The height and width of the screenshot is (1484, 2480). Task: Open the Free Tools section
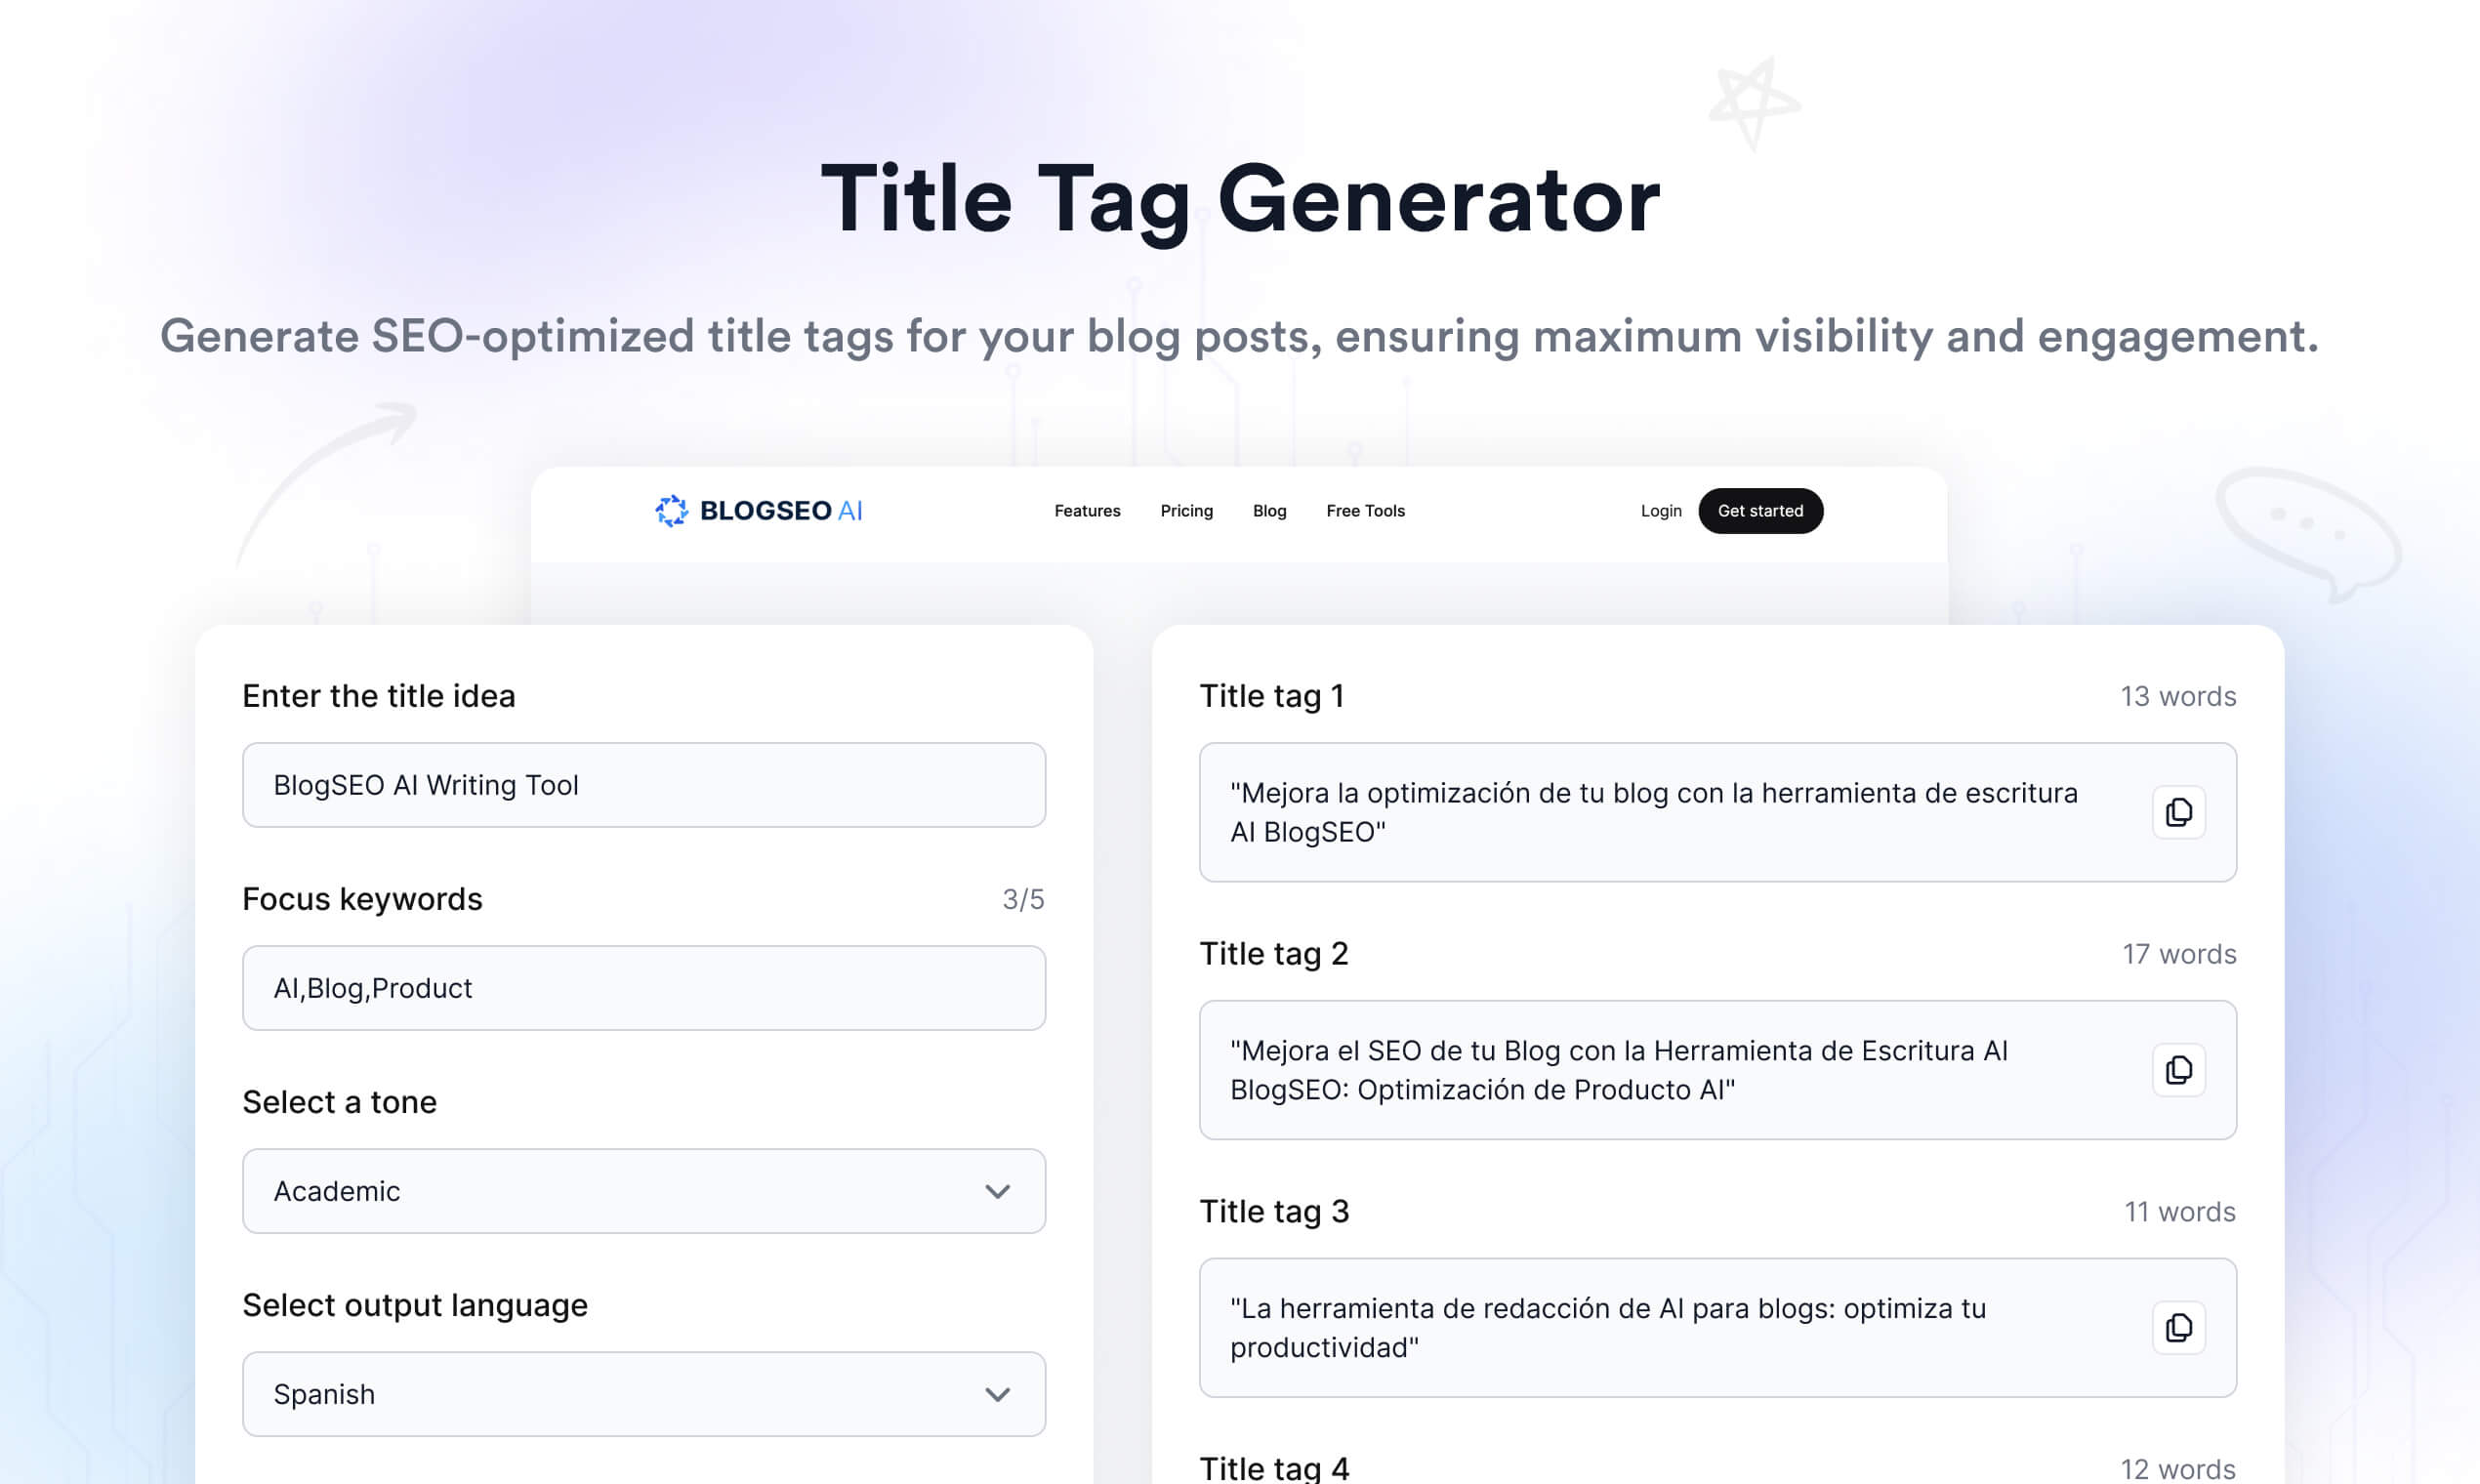pos(1365,510)
